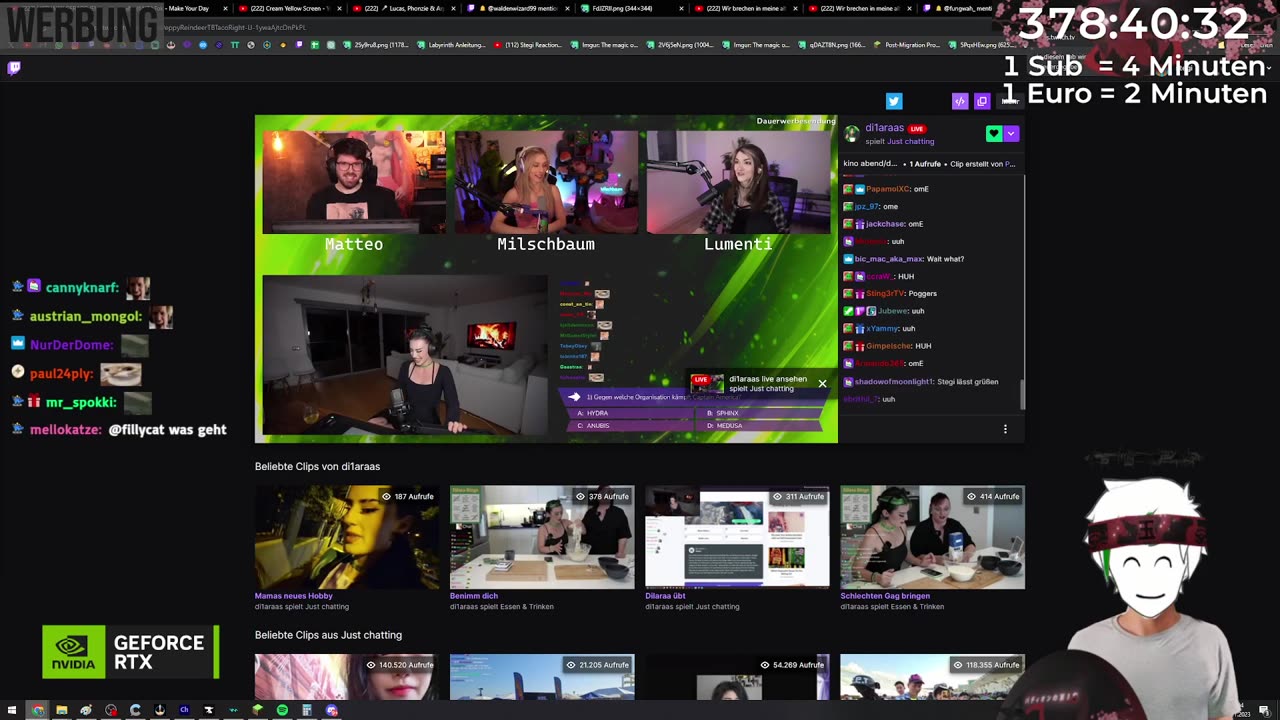Select chat user 'Jubewe' in clip chat
Viewport: 1280px width, 720px height.
[x=893, y=311]
